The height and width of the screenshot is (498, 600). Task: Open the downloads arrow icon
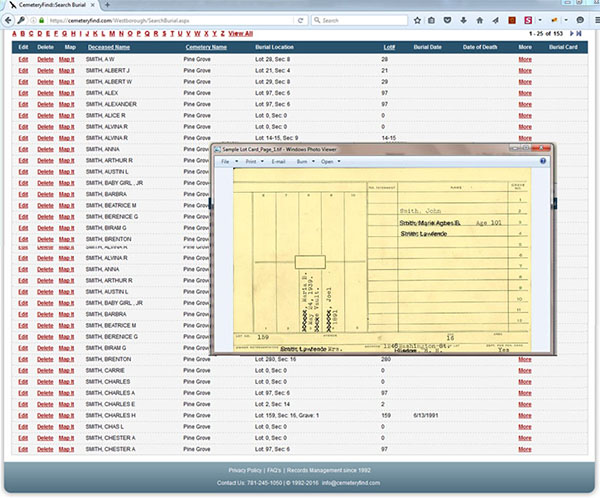[463, 20]
